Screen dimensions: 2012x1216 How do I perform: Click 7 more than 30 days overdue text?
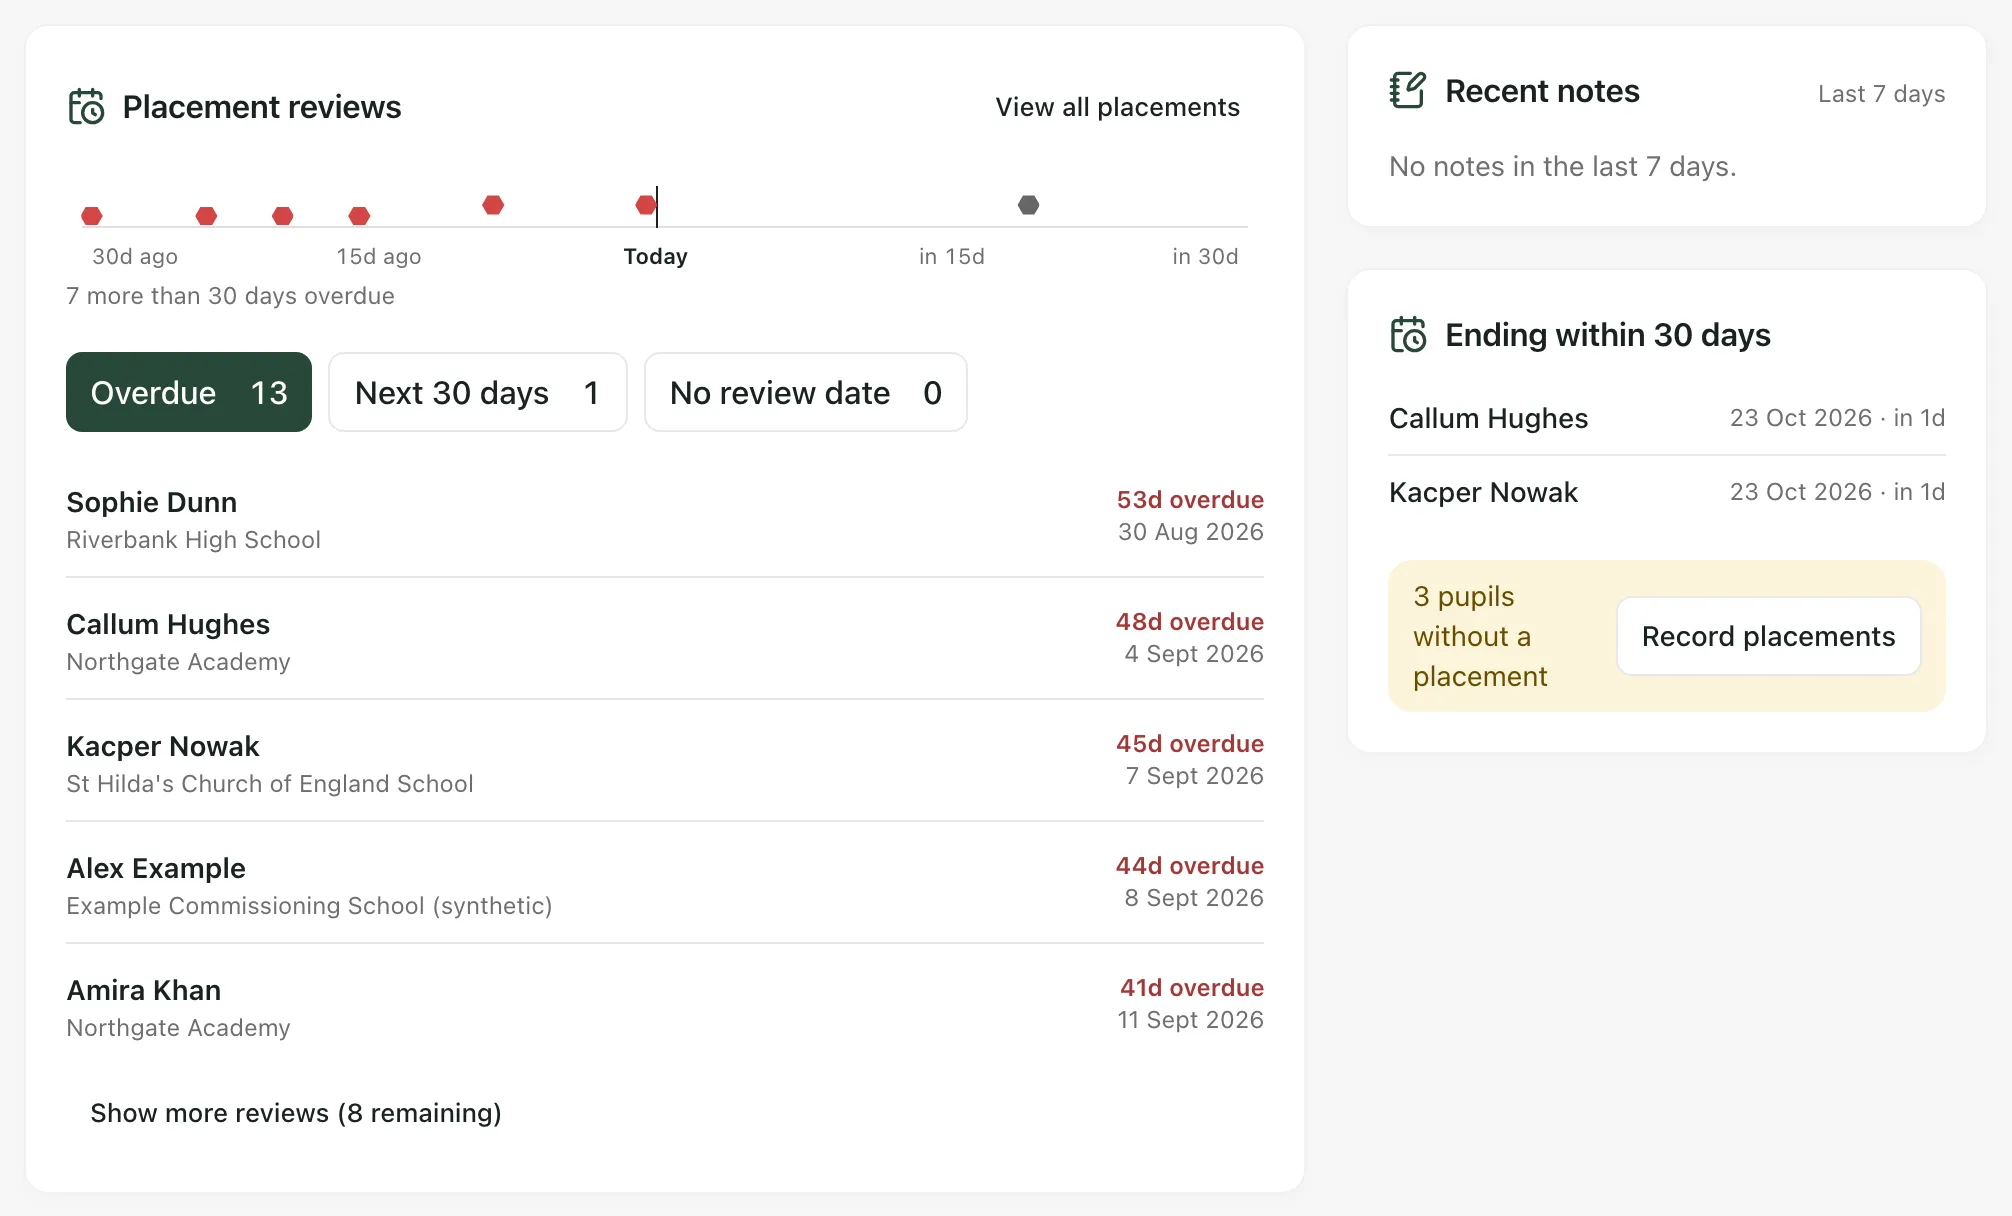point(230,296)
